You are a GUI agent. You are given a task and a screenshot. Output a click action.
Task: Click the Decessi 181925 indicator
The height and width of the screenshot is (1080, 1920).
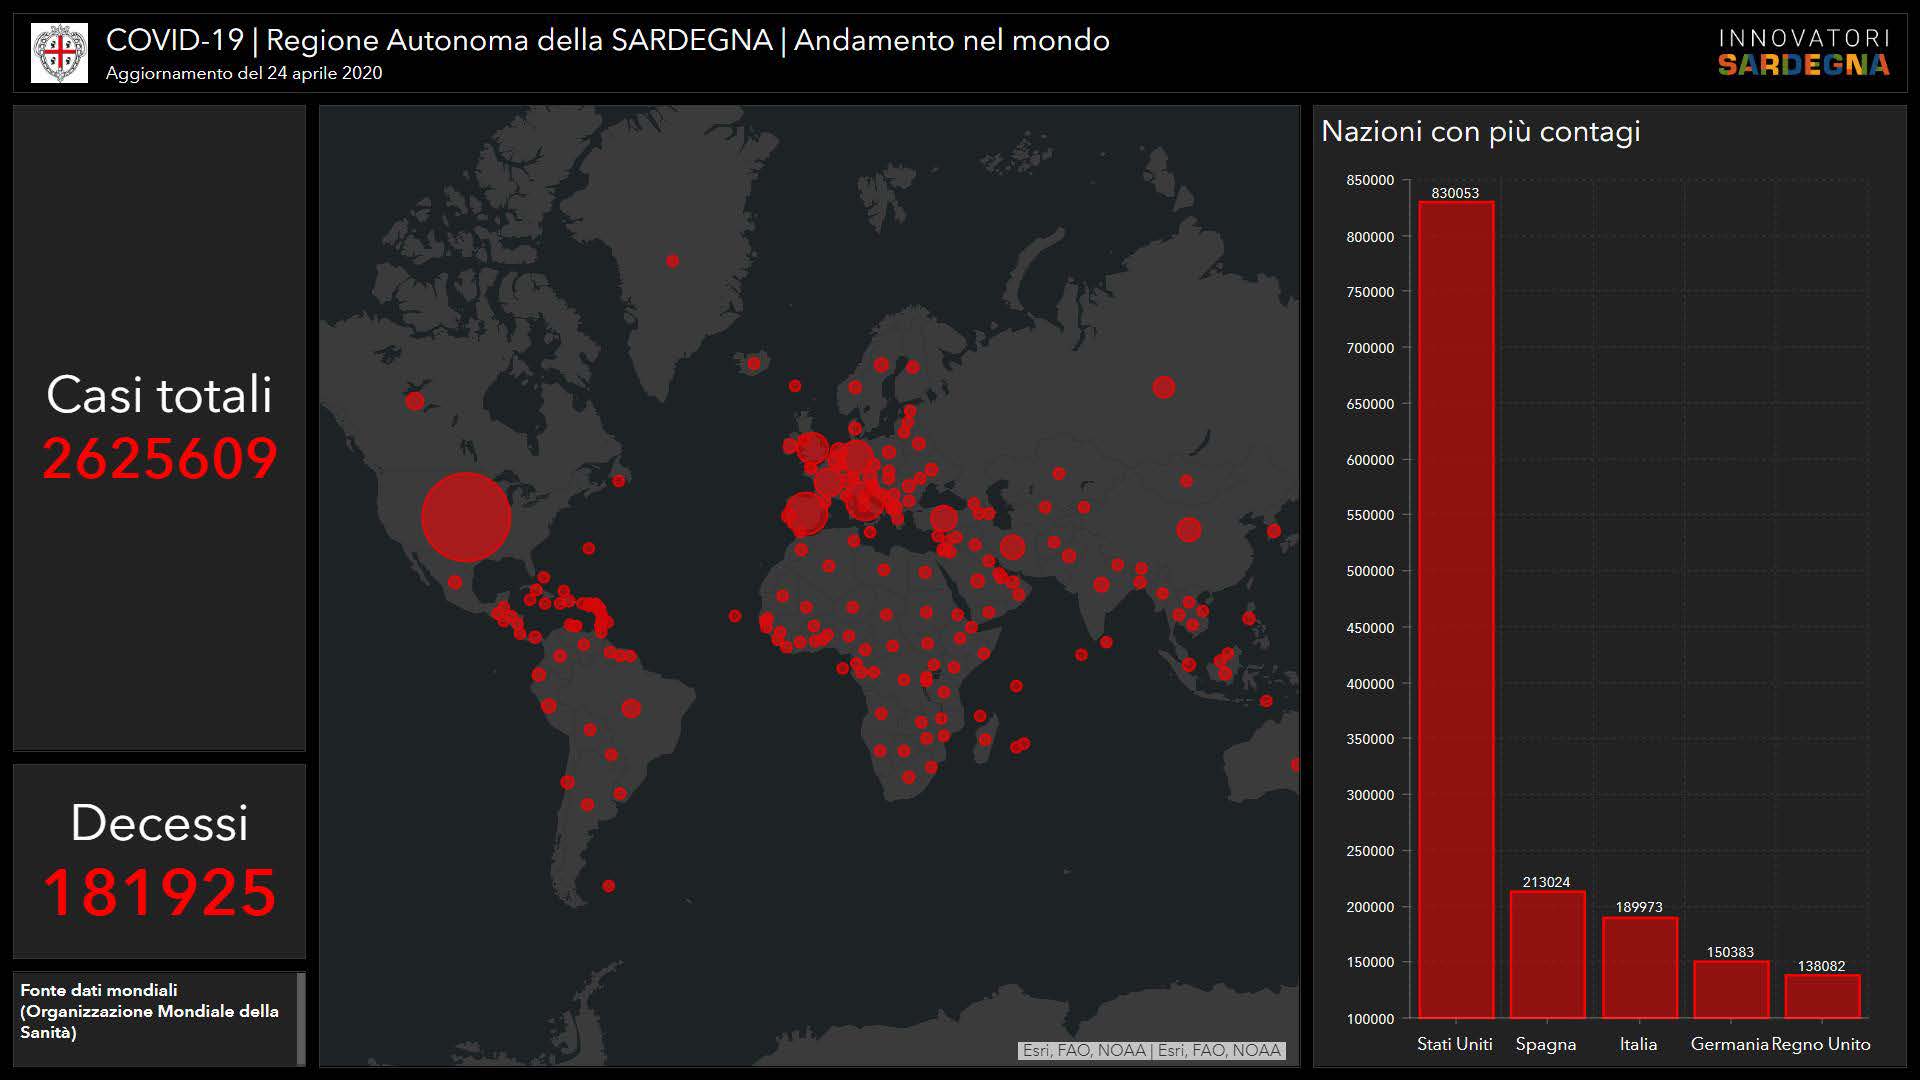click(x=159, y=861)
